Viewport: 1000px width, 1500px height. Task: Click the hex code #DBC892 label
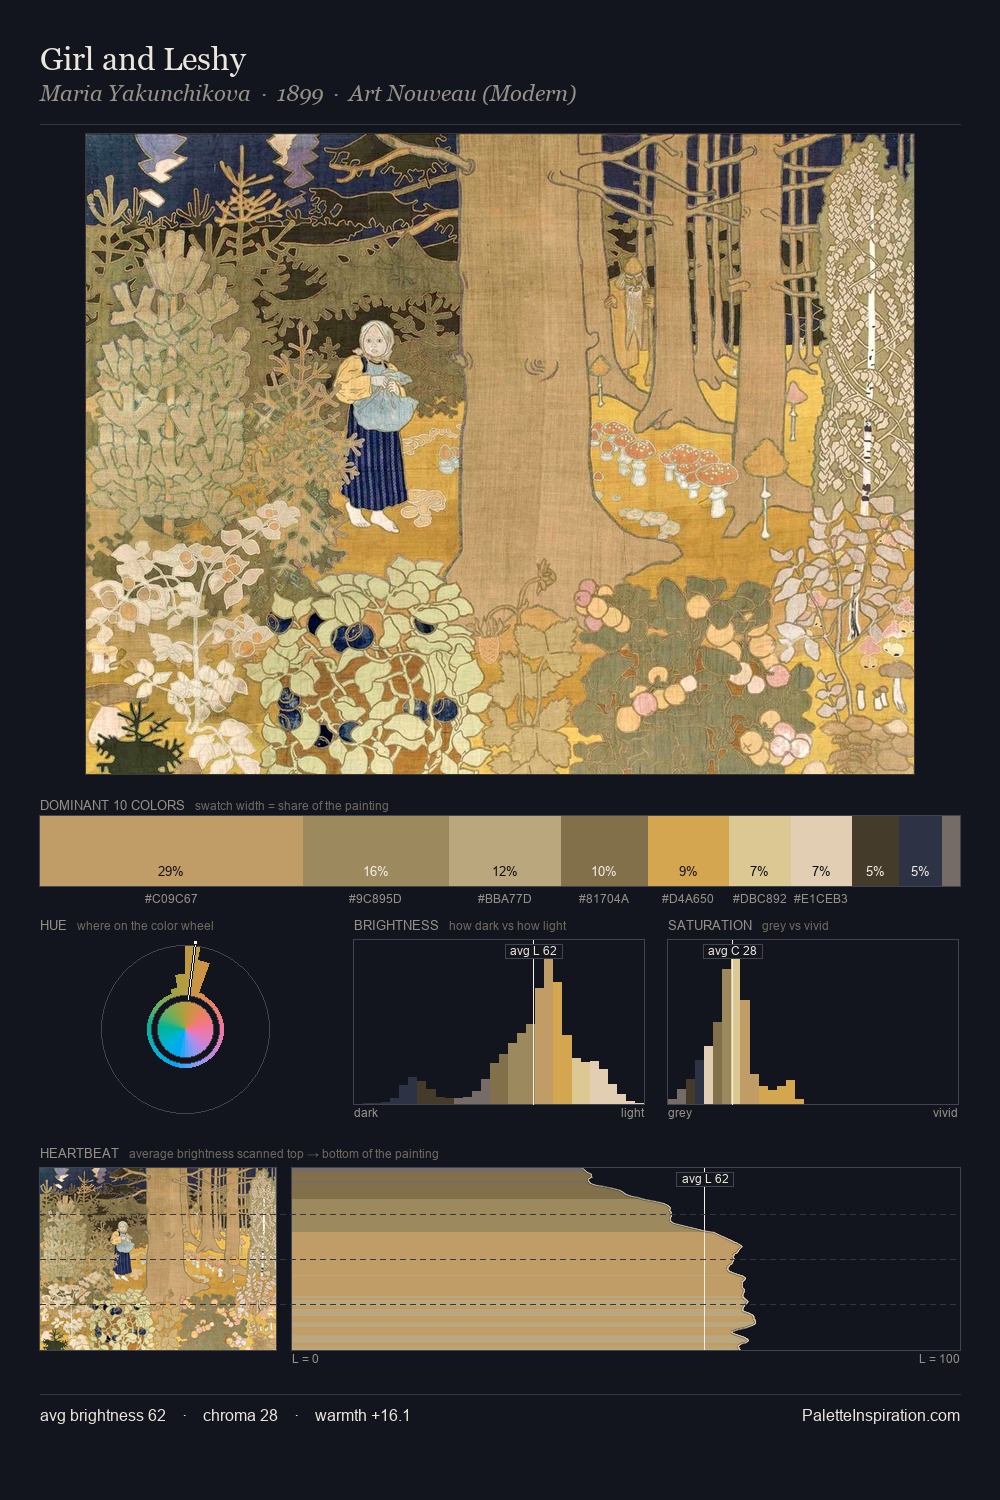click(760, 899)
